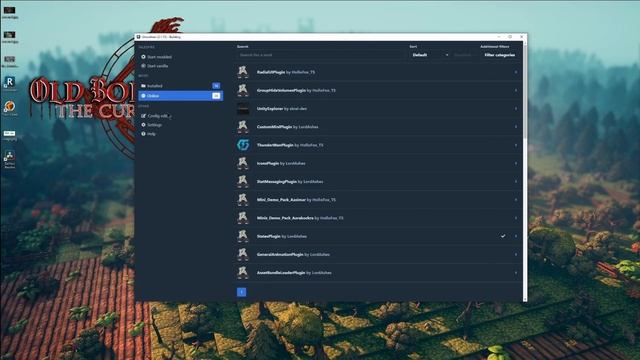
Task: Click the StatesPlugin mod title text
Action: (269, 236)
